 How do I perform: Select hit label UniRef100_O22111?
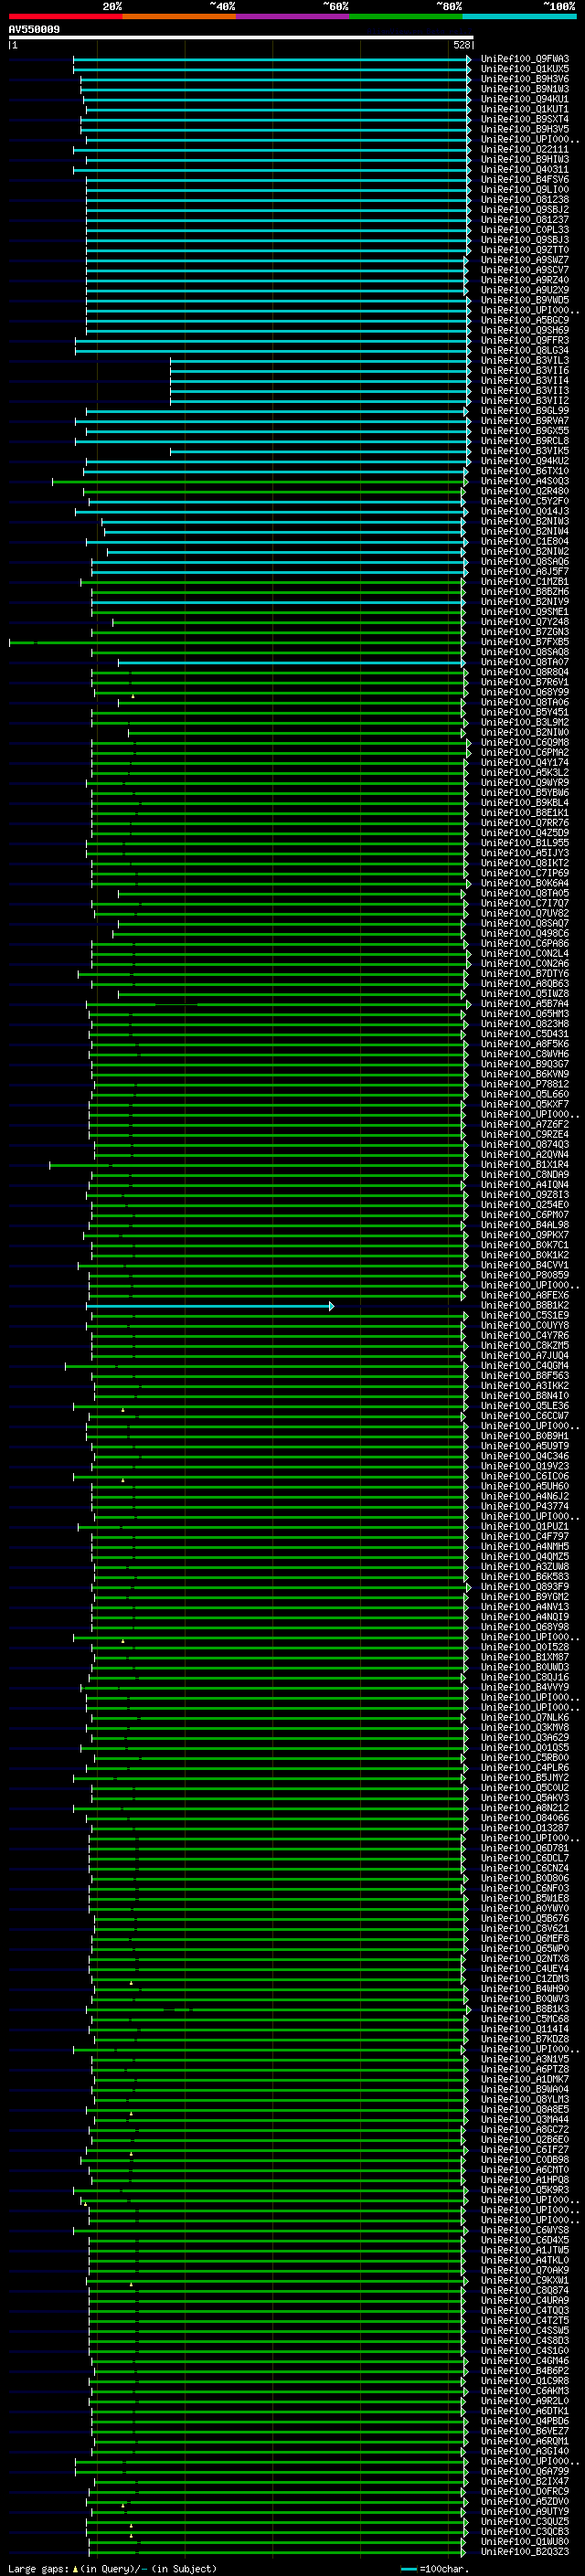tap(525, 149)
